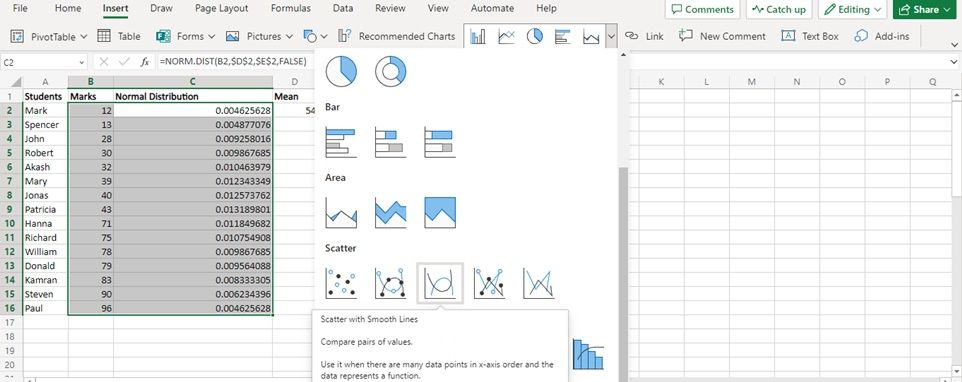Select Scatter with Straight Lines and Markers

[x=490, y=283]
